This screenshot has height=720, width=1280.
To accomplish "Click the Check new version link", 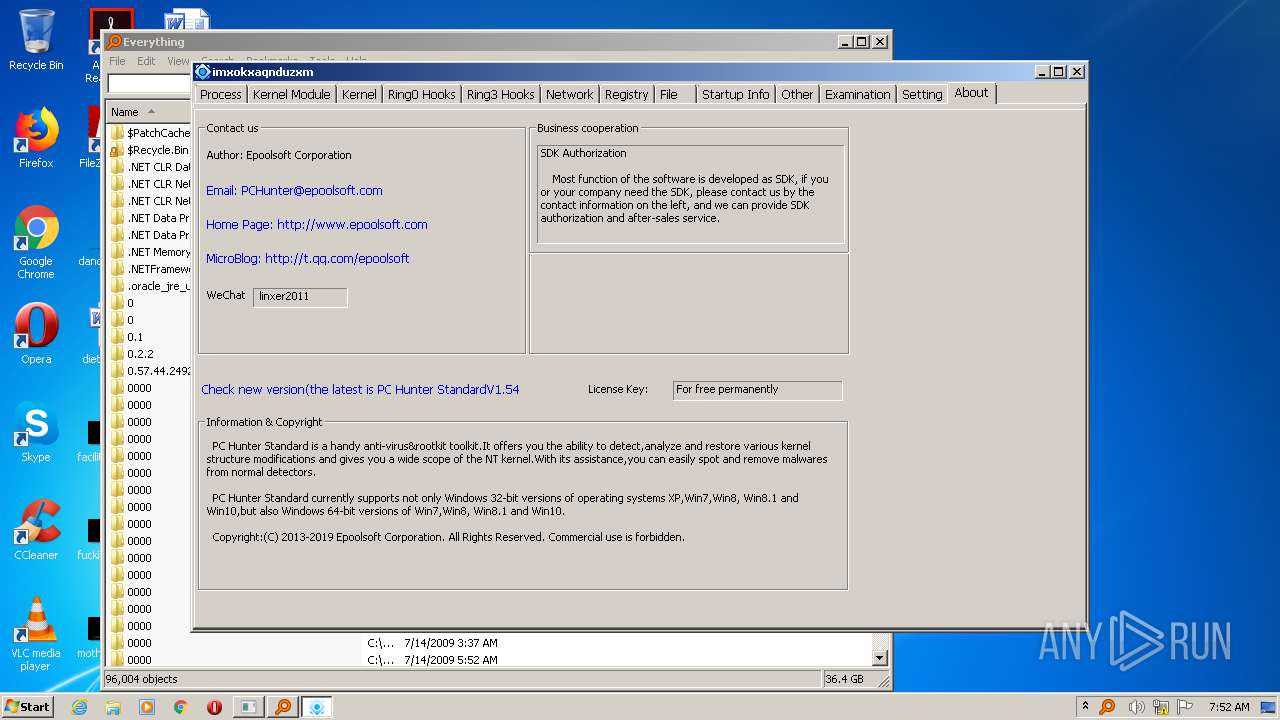I will pos(360,389).
